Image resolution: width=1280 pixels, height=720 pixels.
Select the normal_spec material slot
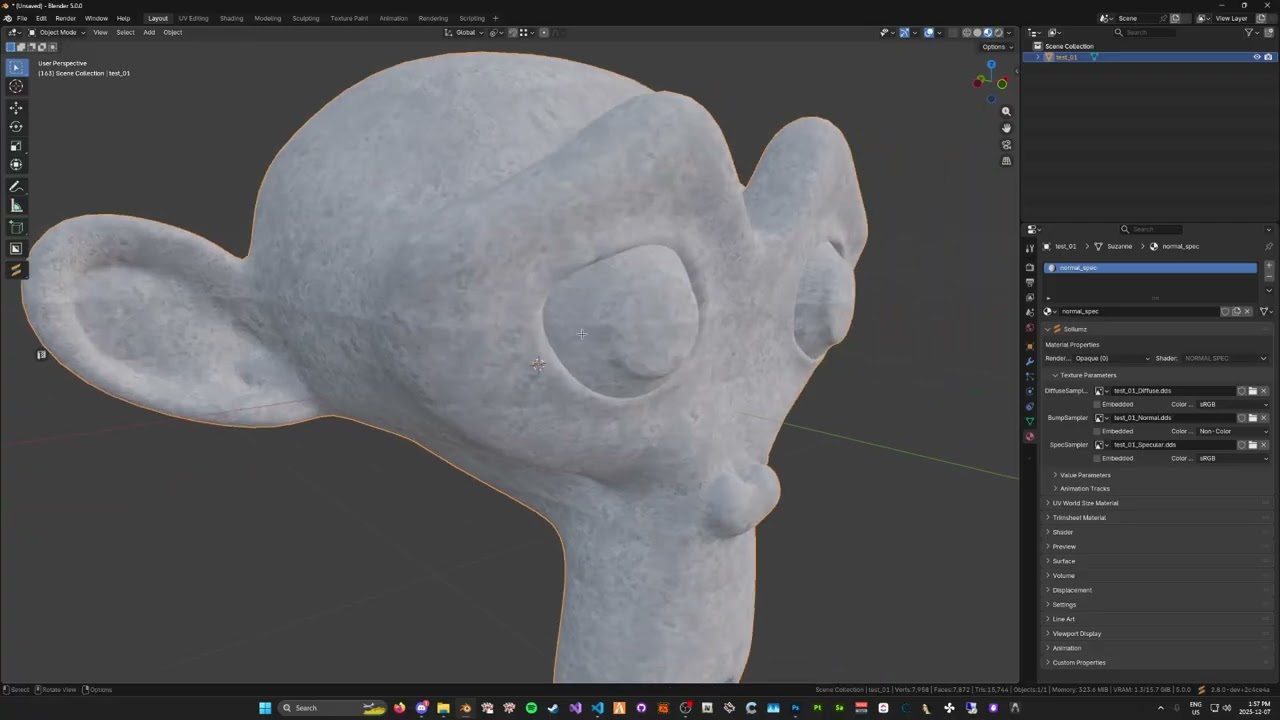pyautogui.click(x=1150, y=268)
